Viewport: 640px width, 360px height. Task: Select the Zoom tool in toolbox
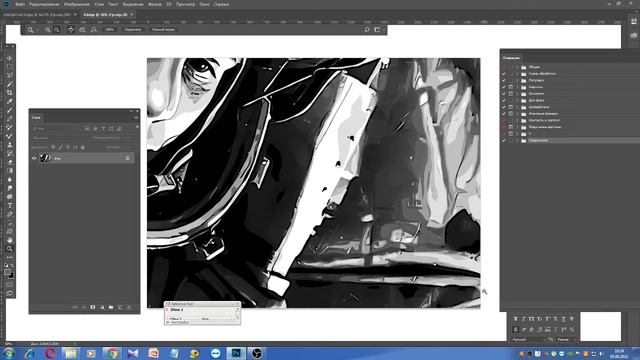(10, 249)
